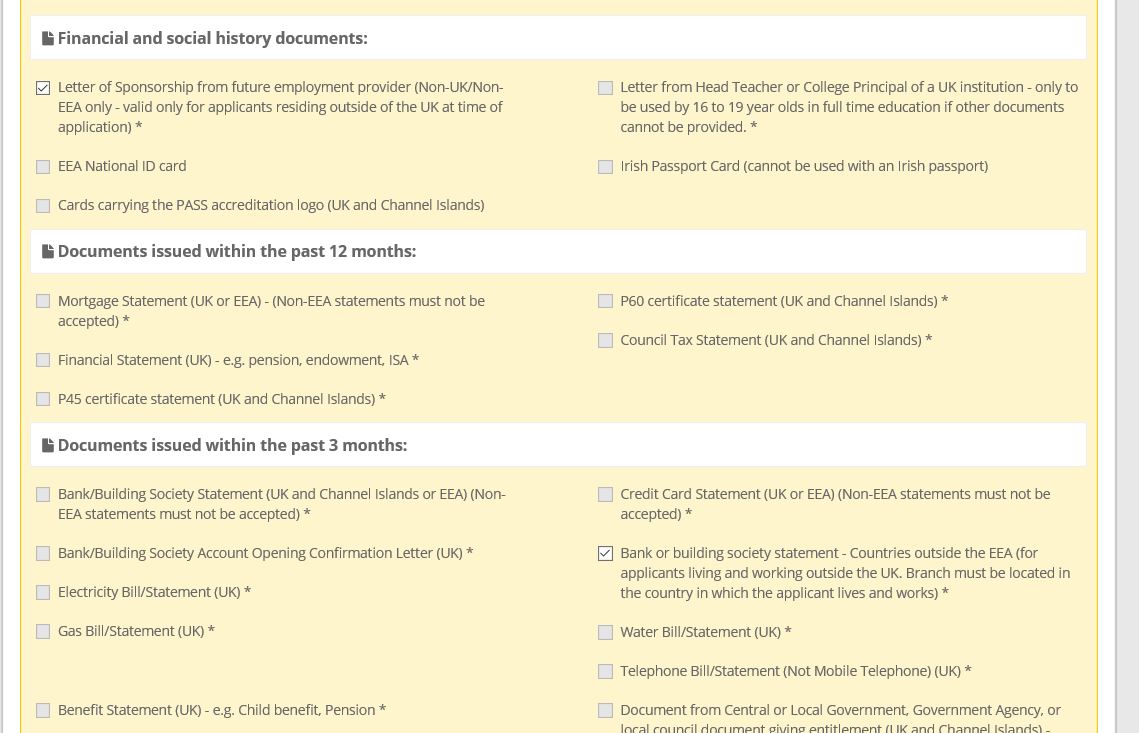Tick the Electricity Bill/Statement checkbox
The width and height of the screenshot is (1139, 733).
(43, 593)
